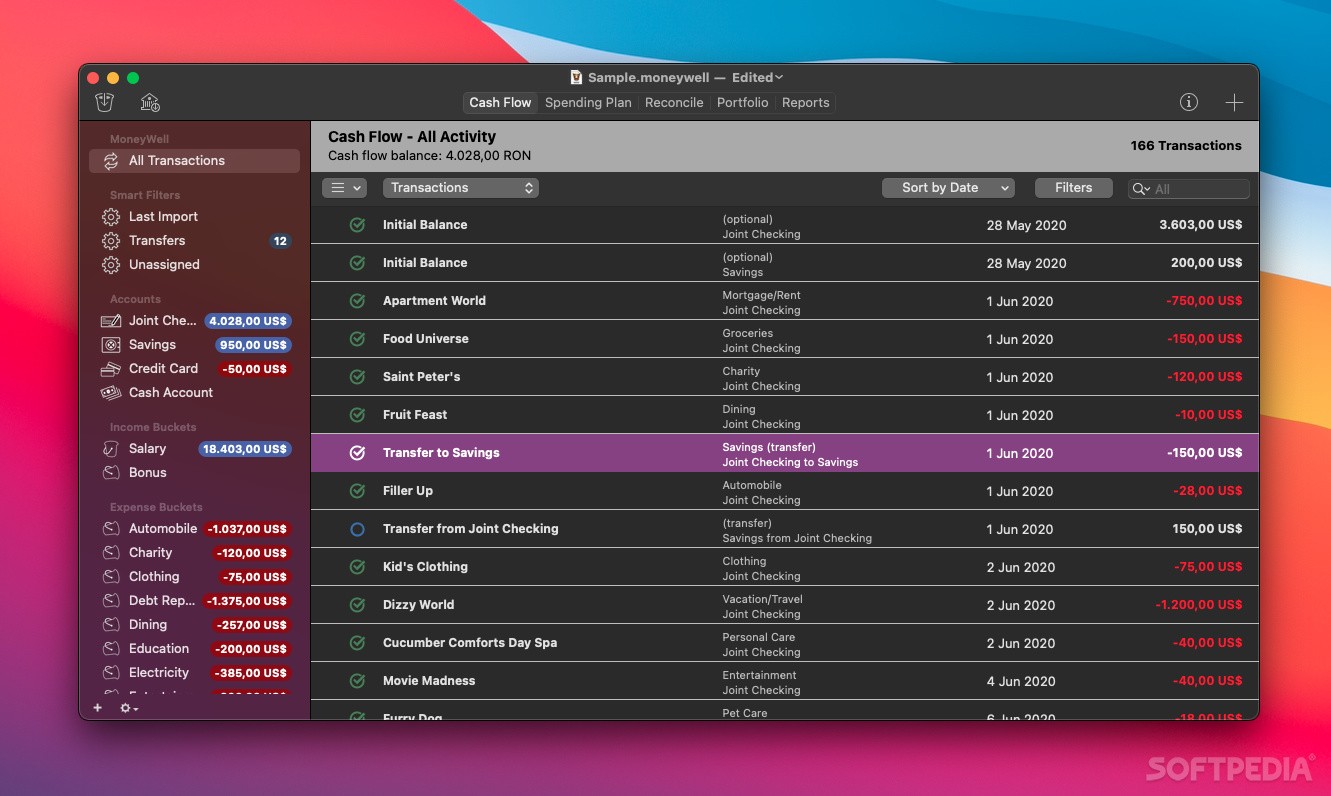Switch to the Spending Plan tab
Image resolution: width=1331 pixels, height=796 pixels.
588,102
